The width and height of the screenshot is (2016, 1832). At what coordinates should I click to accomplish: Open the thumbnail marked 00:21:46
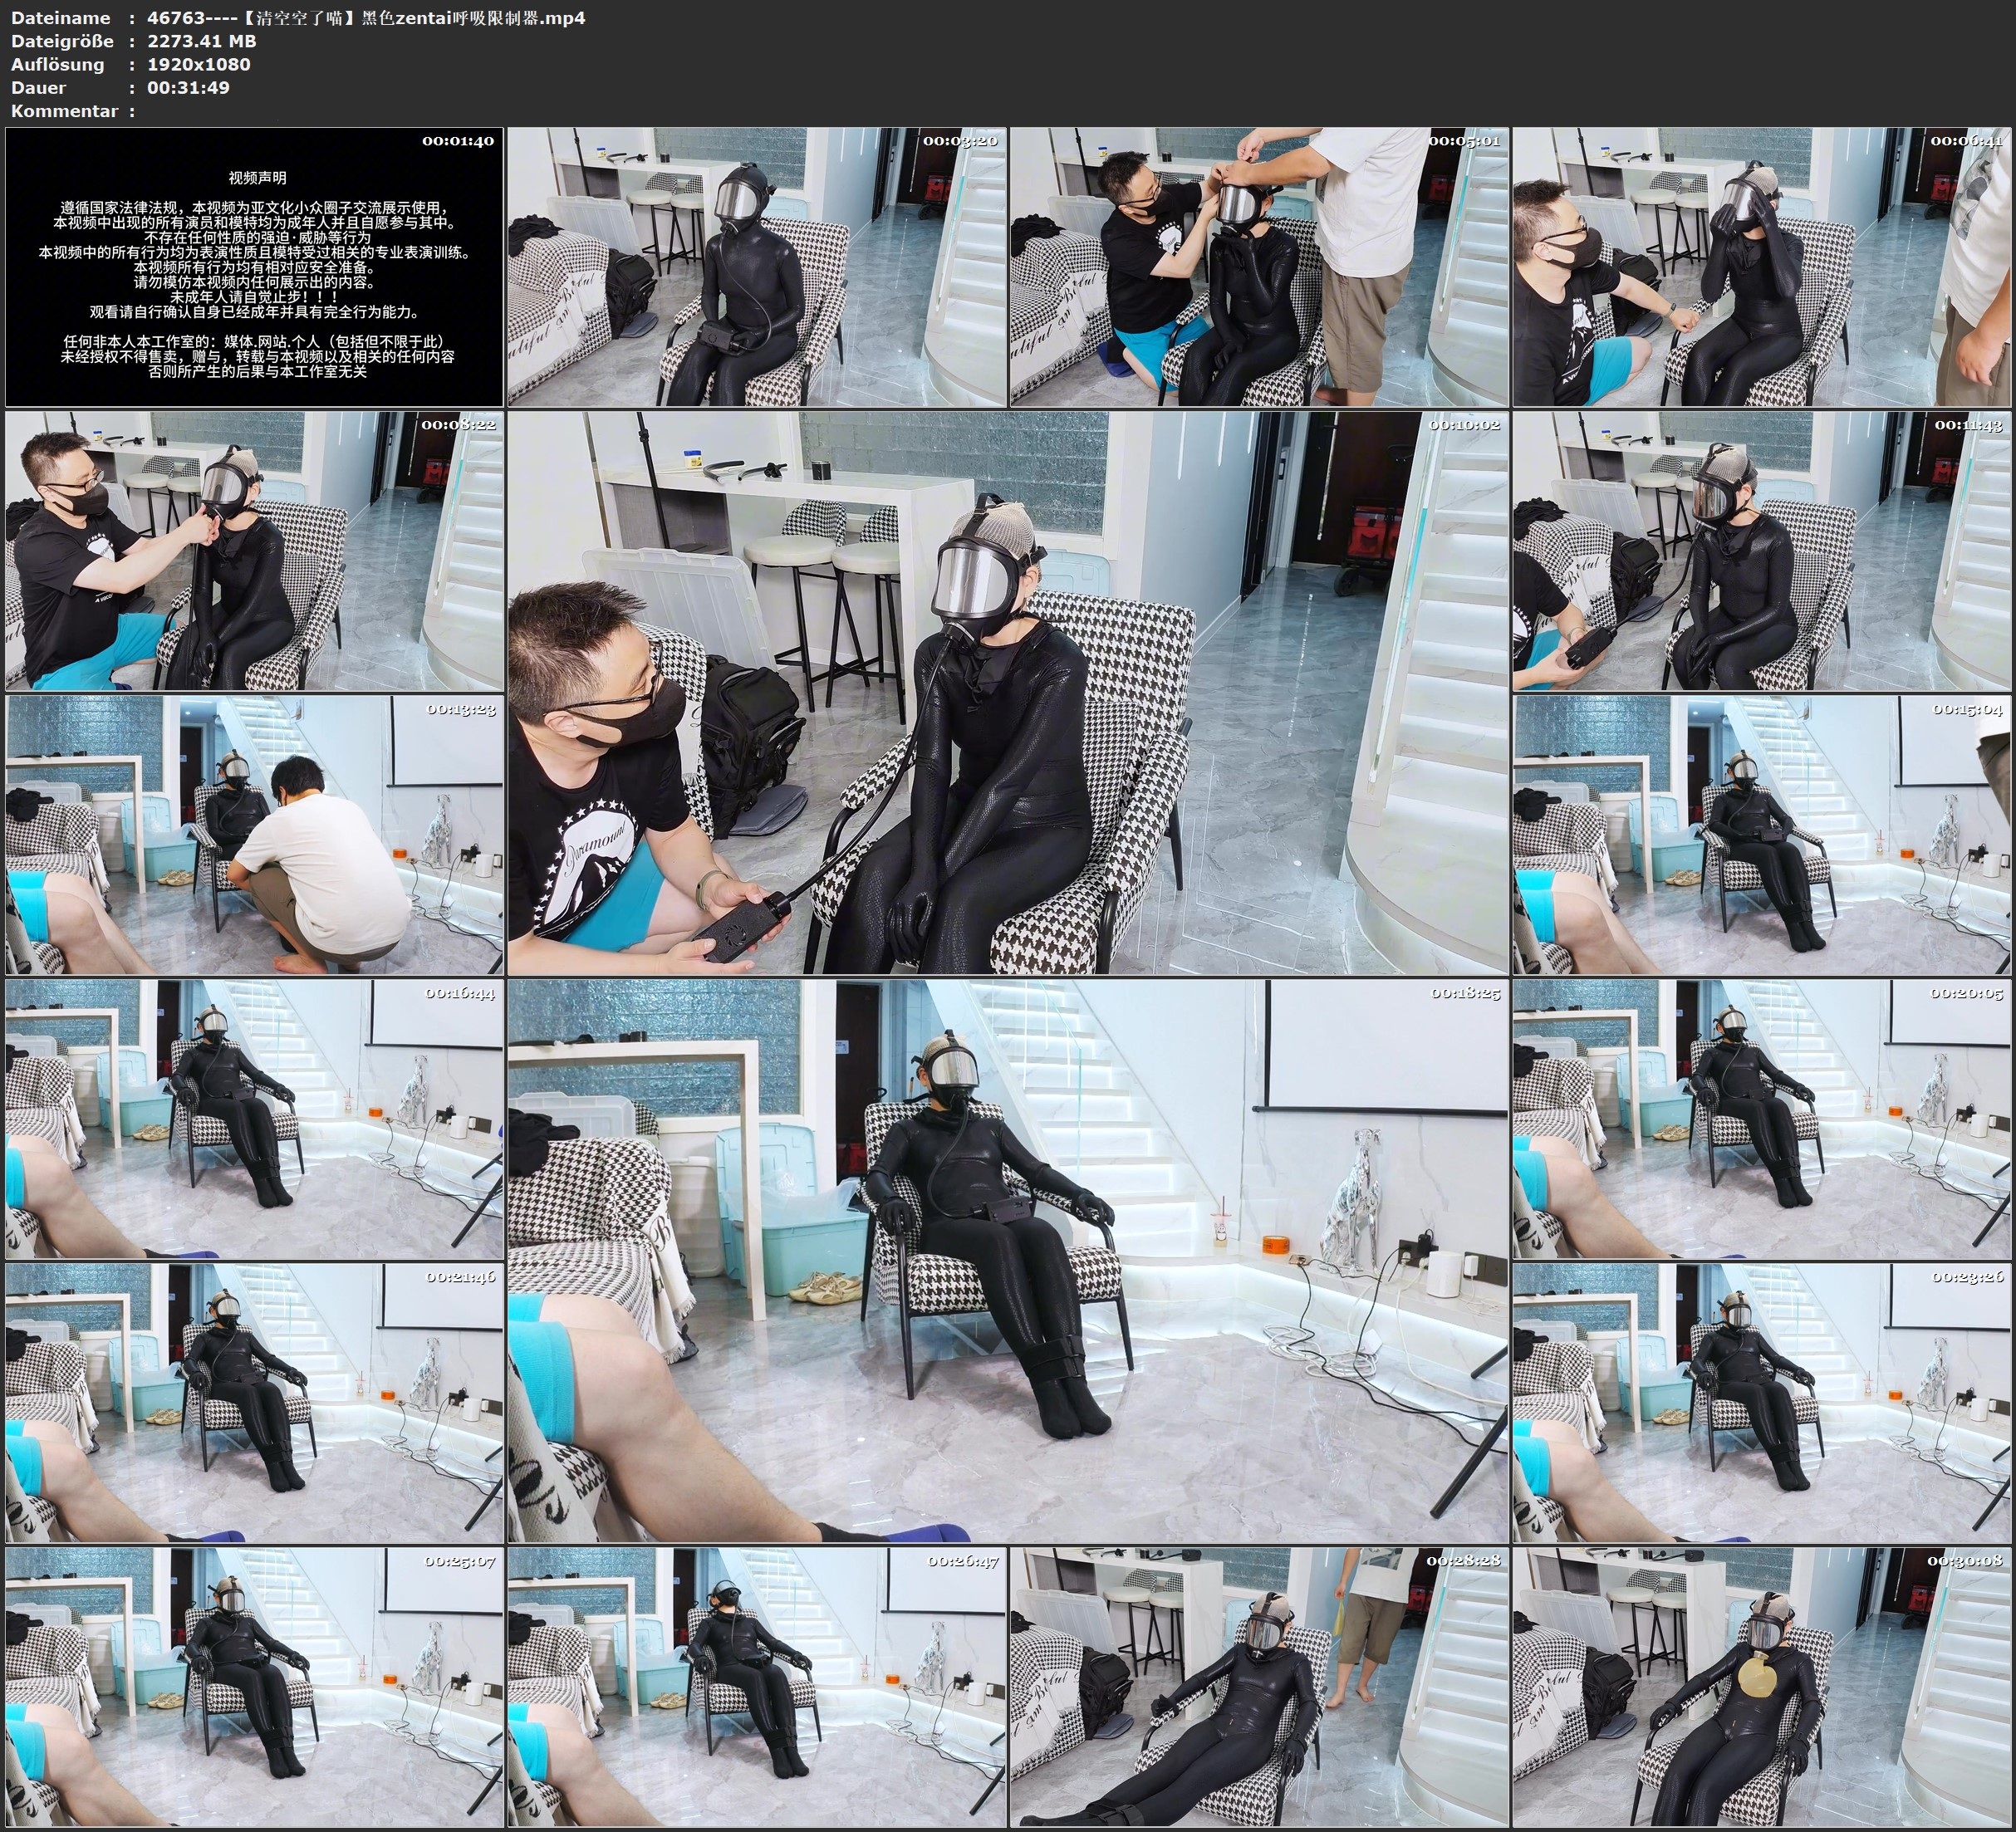254,1403
